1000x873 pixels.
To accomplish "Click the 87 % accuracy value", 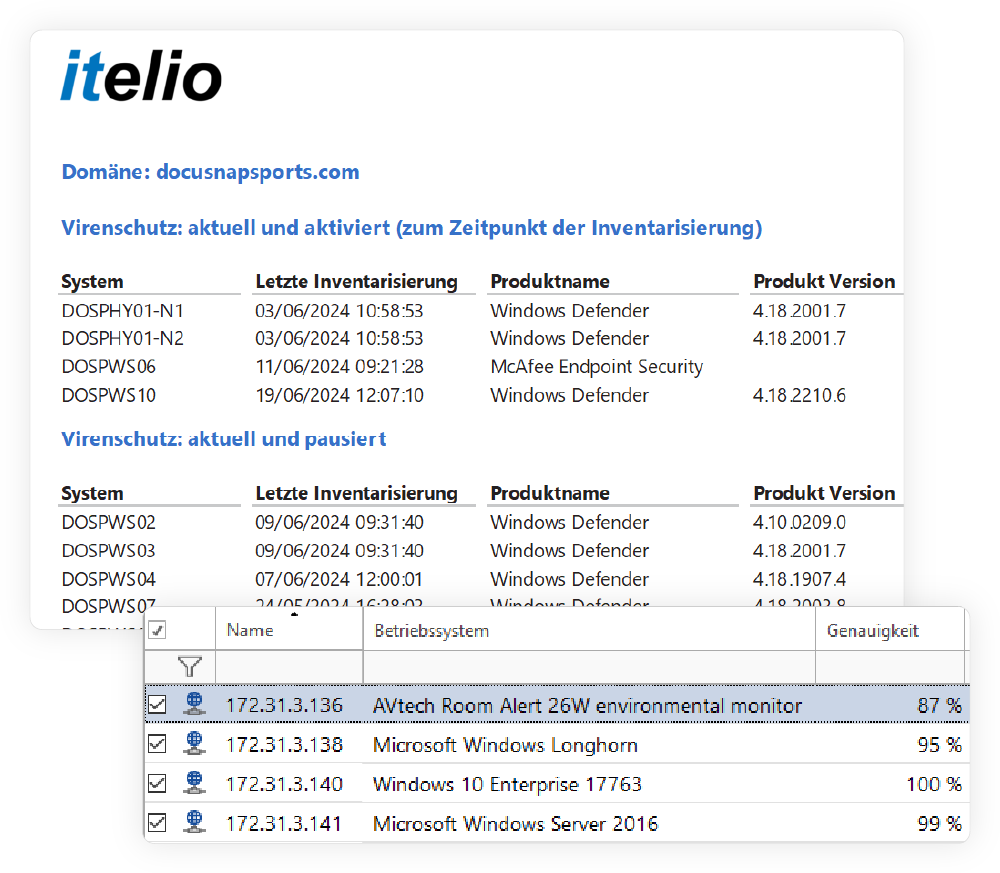I will [939, 705].
